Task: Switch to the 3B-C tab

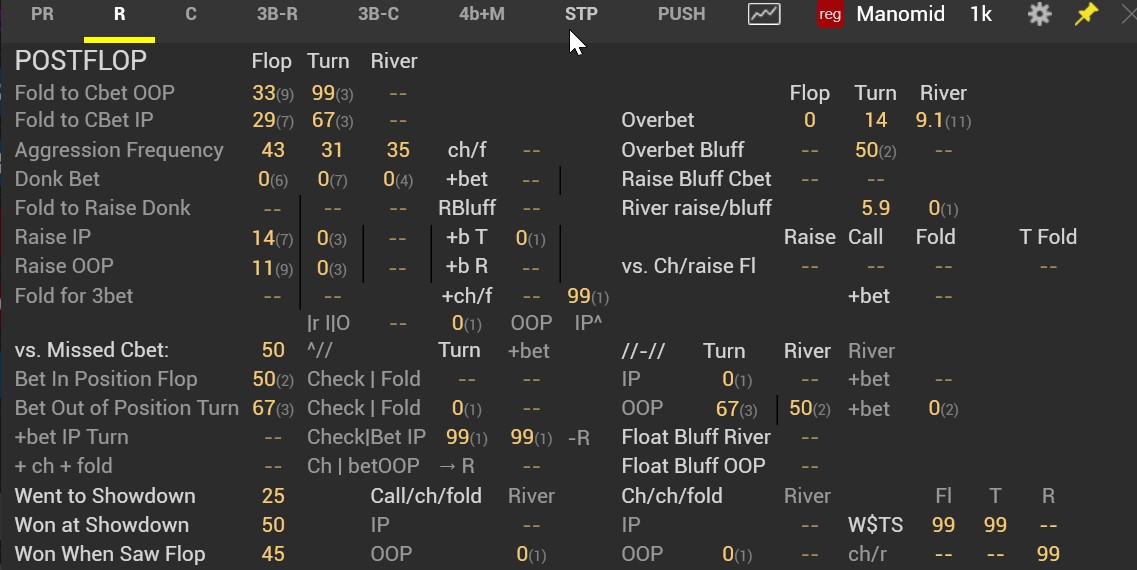Action: click(379, 15)
